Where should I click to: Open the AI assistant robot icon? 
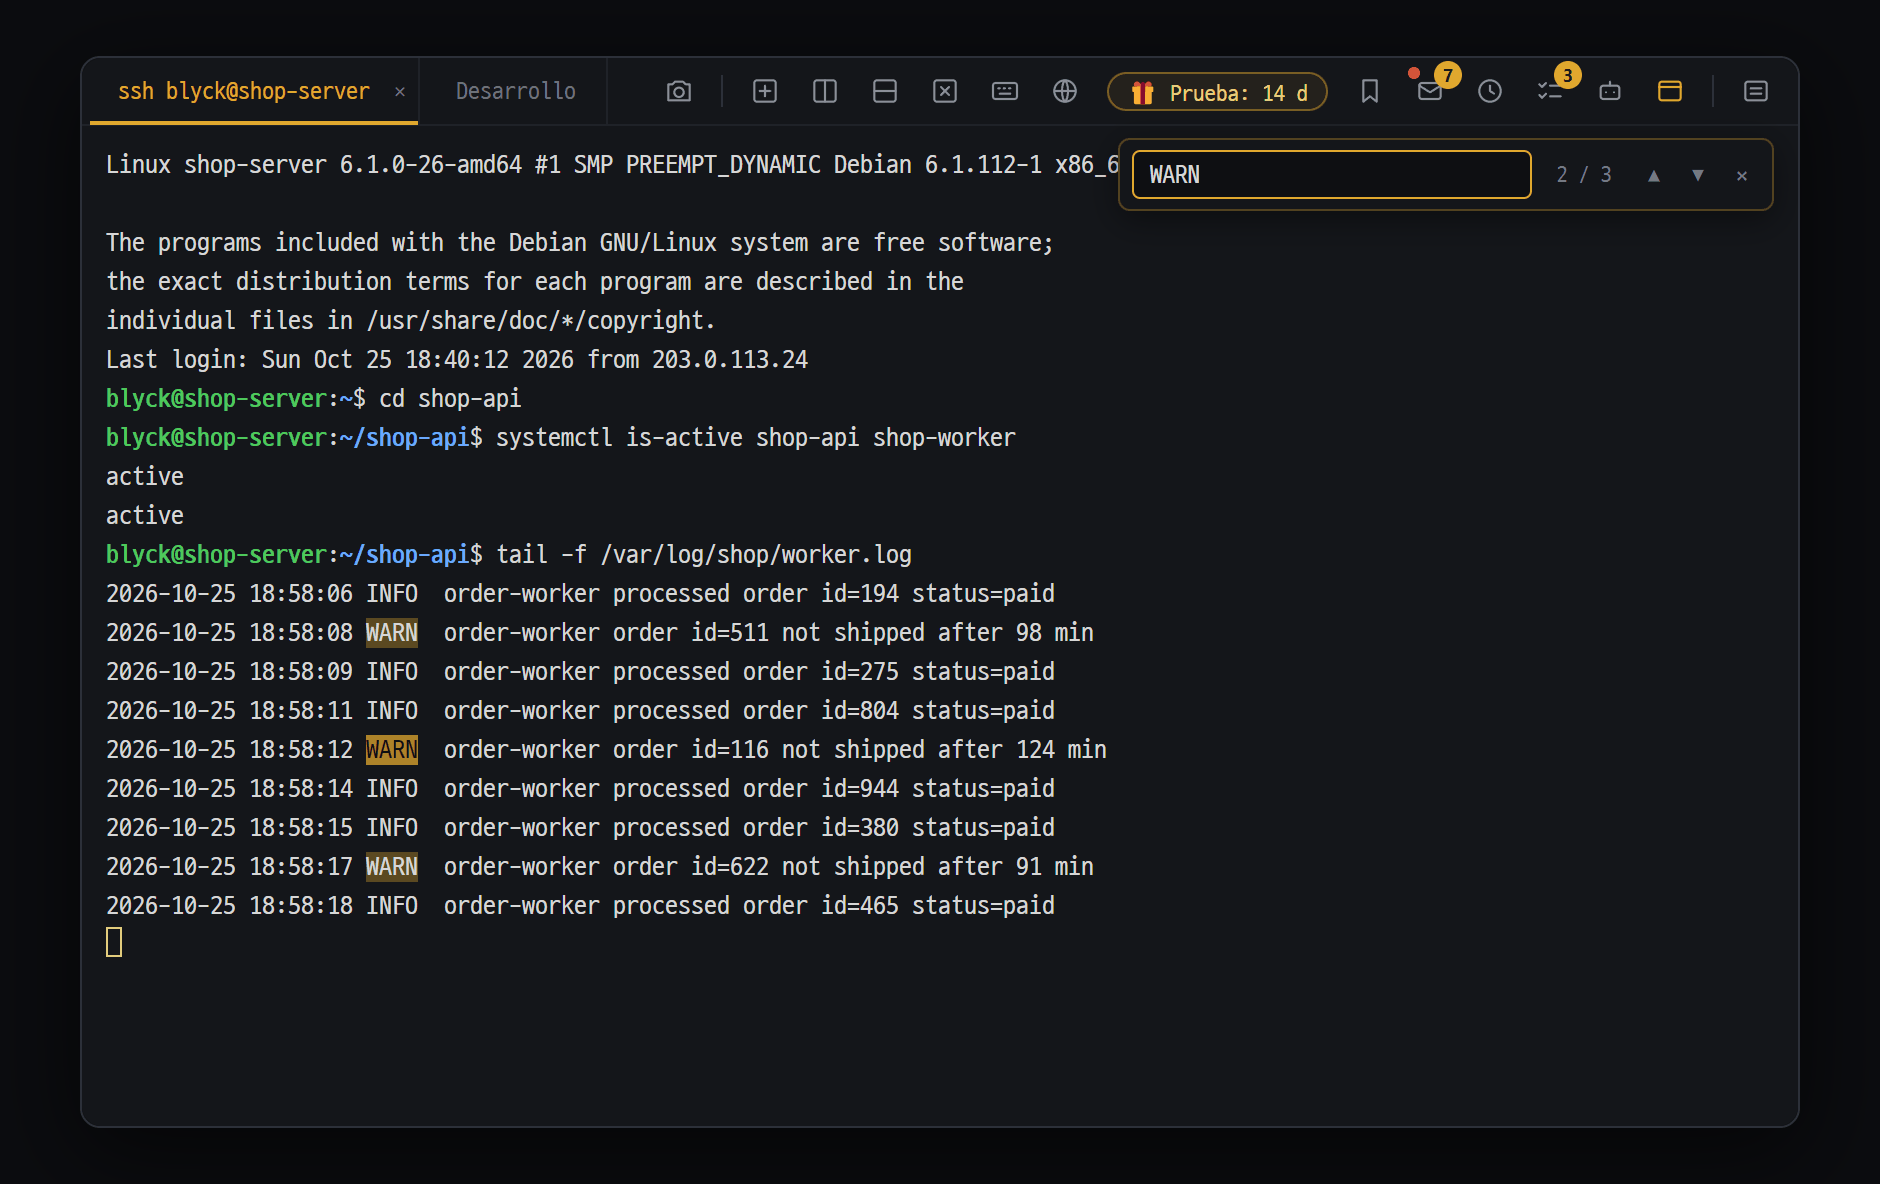click(1610, 92)
